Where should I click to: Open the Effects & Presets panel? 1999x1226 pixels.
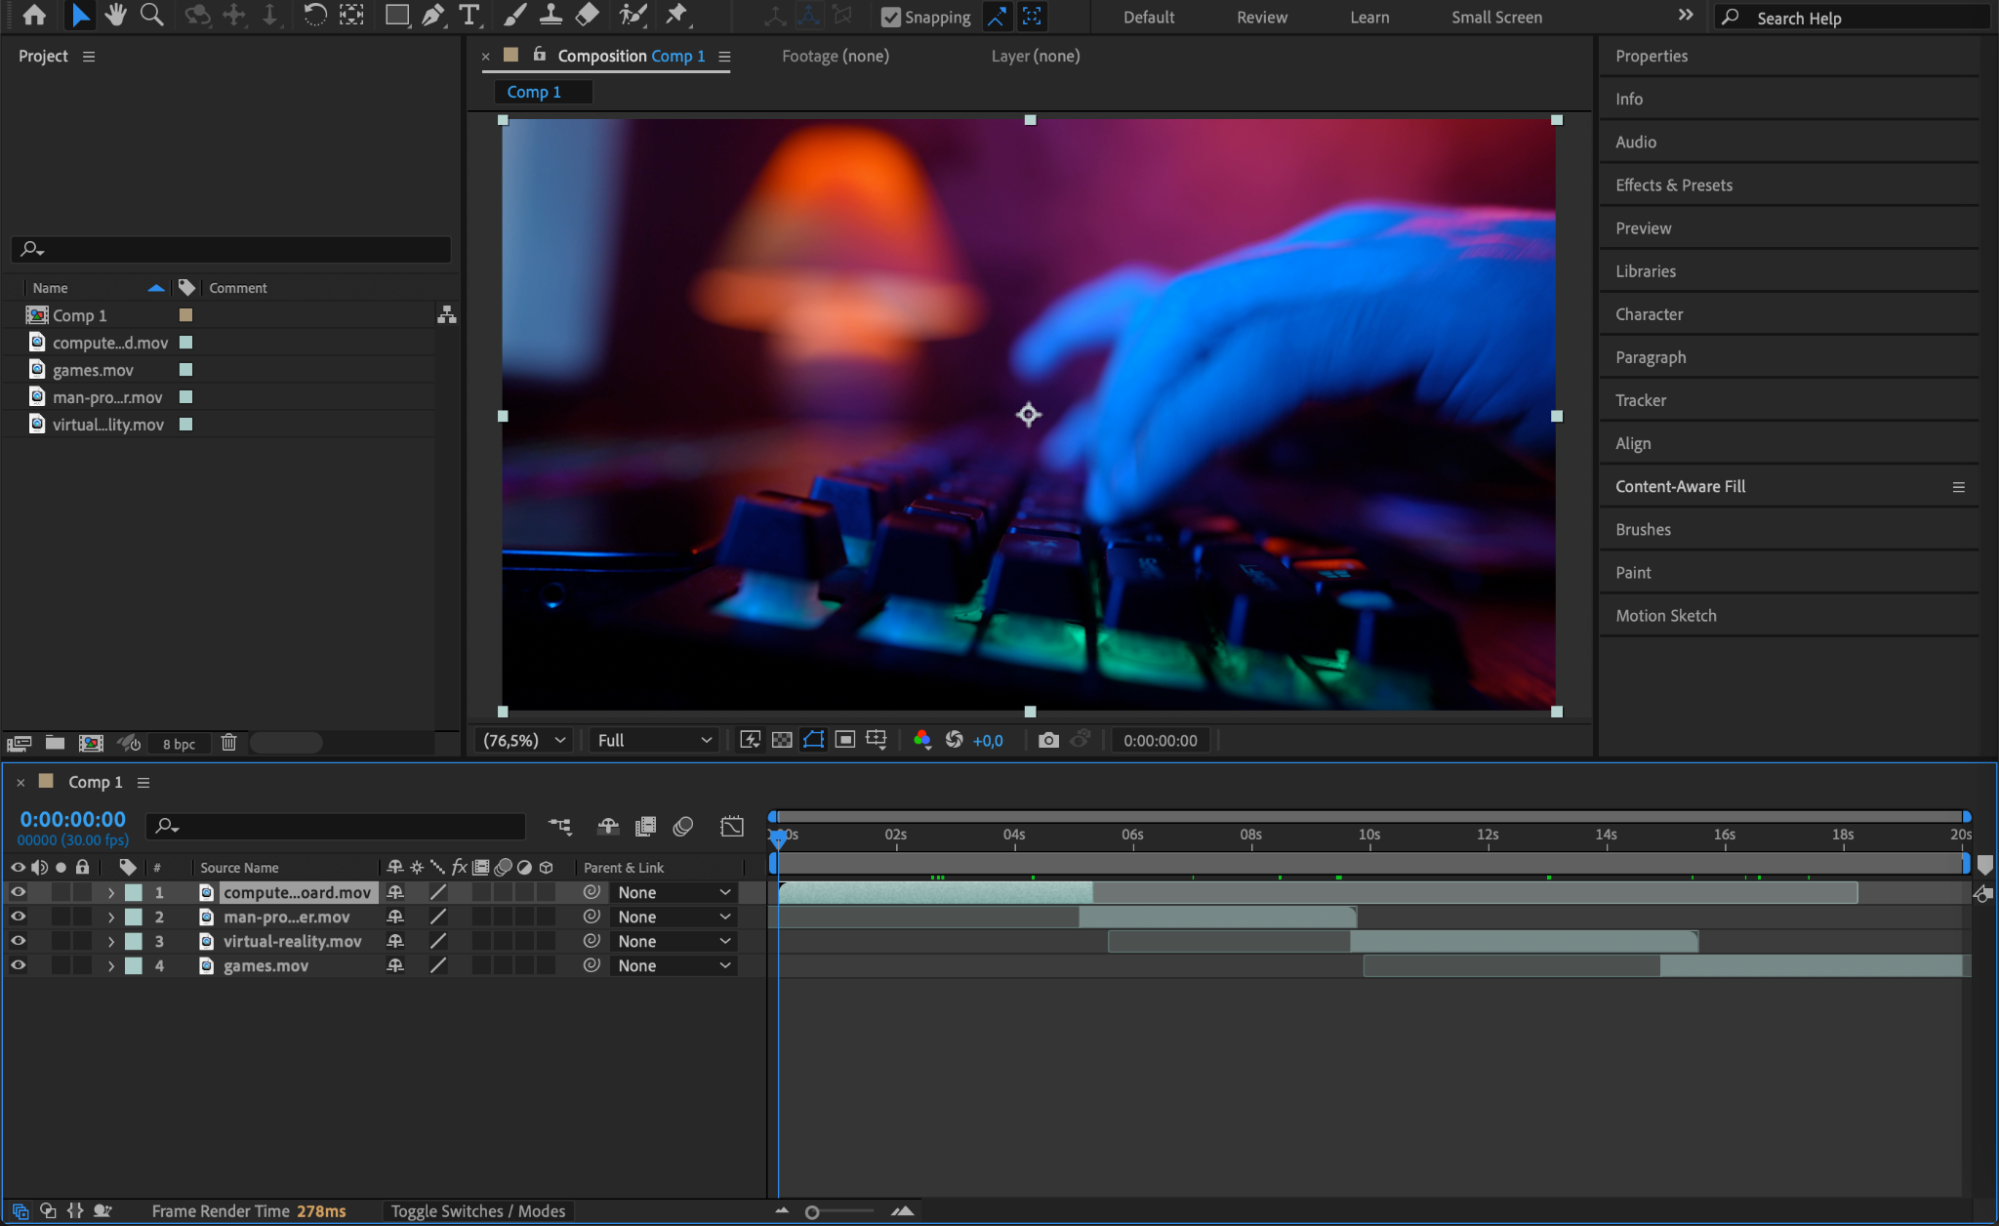coord(1674,185)
